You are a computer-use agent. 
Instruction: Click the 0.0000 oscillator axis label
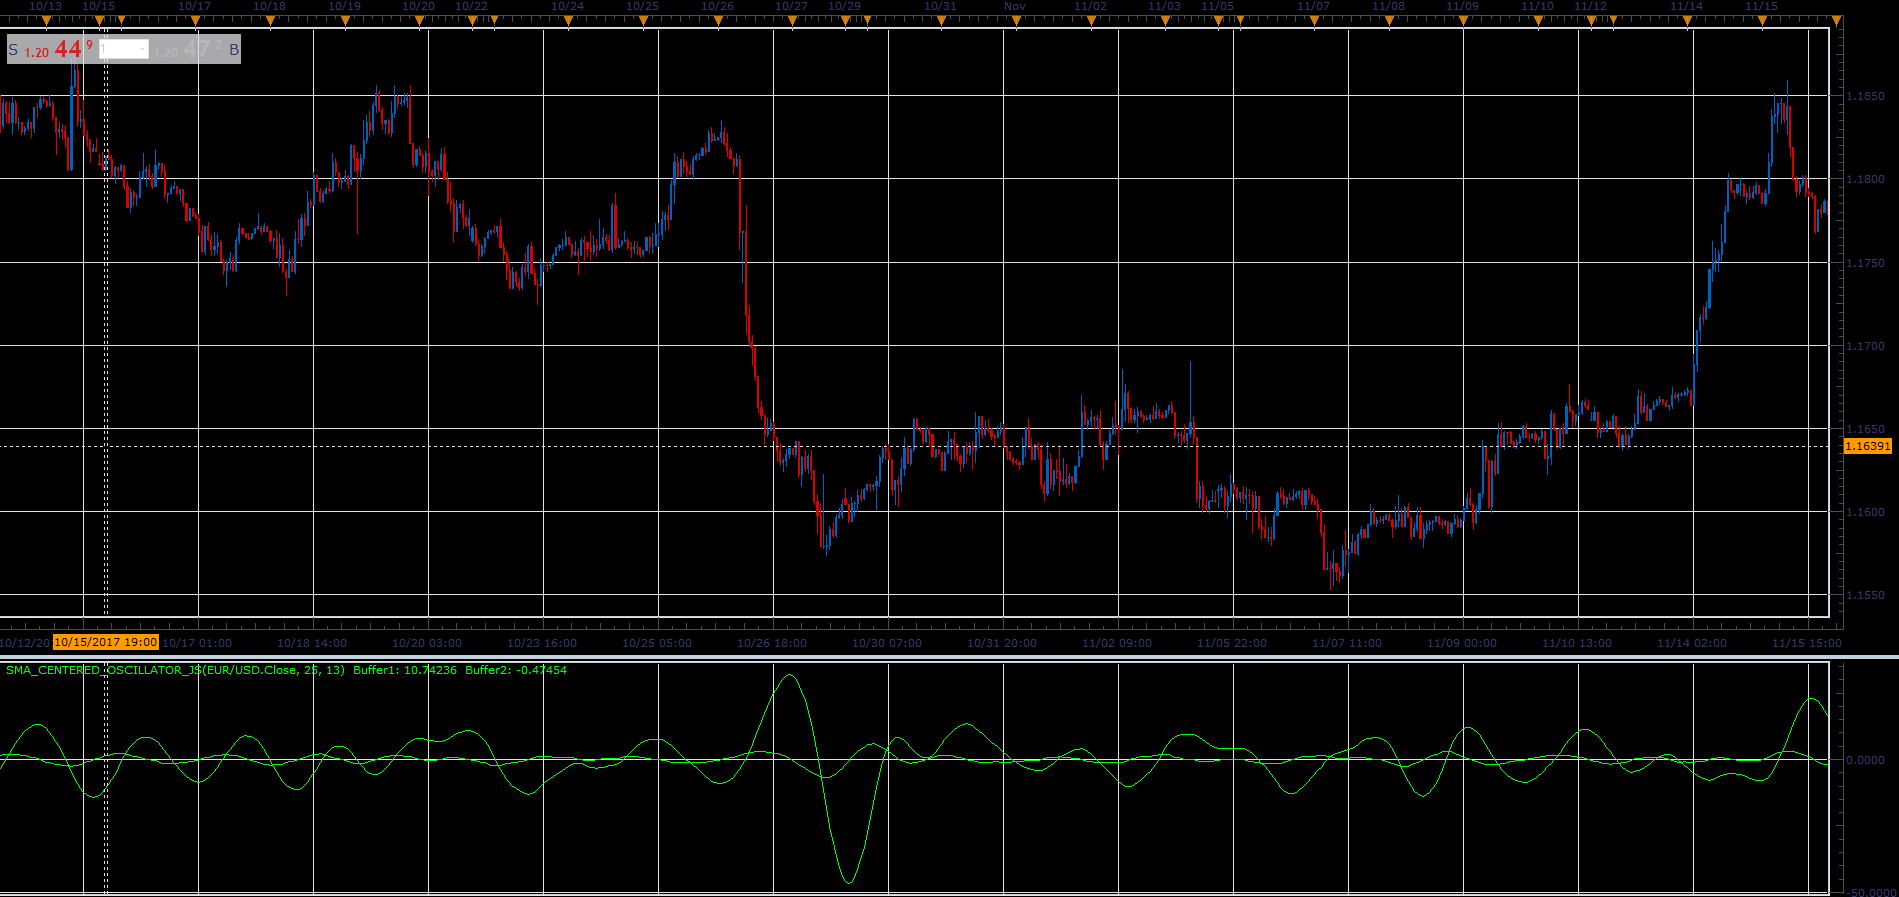[x=1865, y=760]
